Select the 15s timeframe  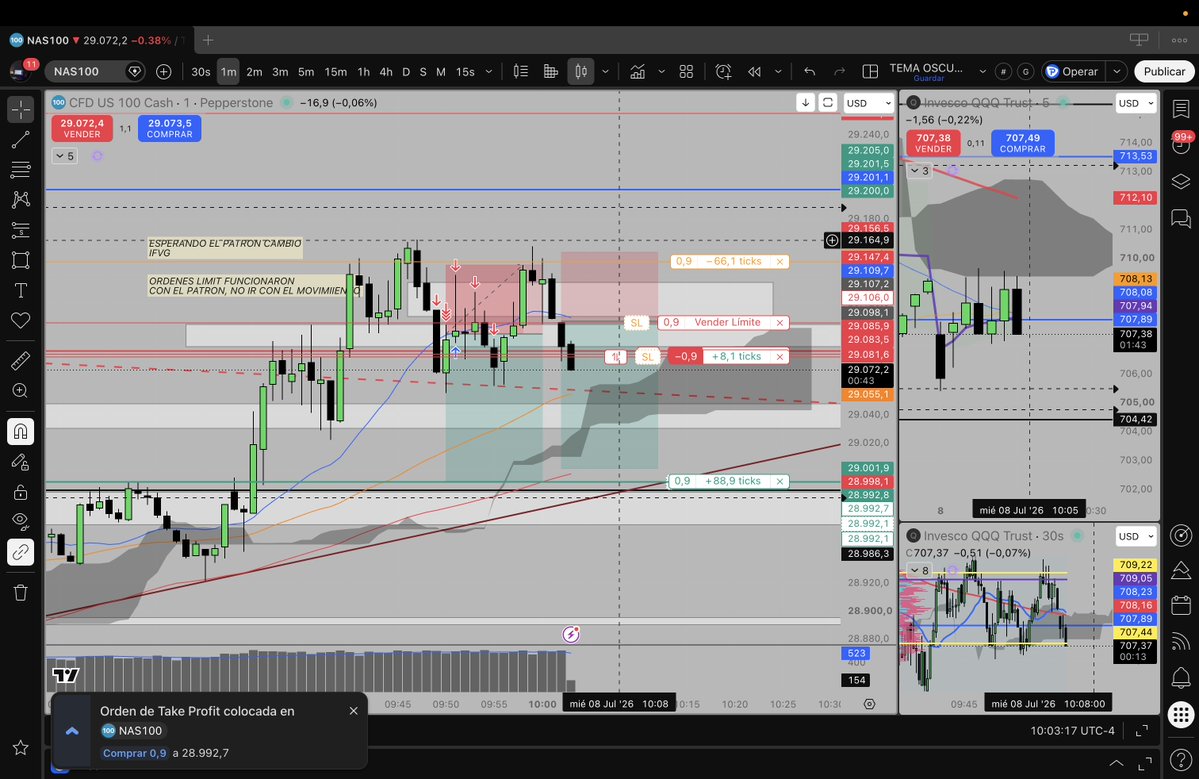pos(465,72)
